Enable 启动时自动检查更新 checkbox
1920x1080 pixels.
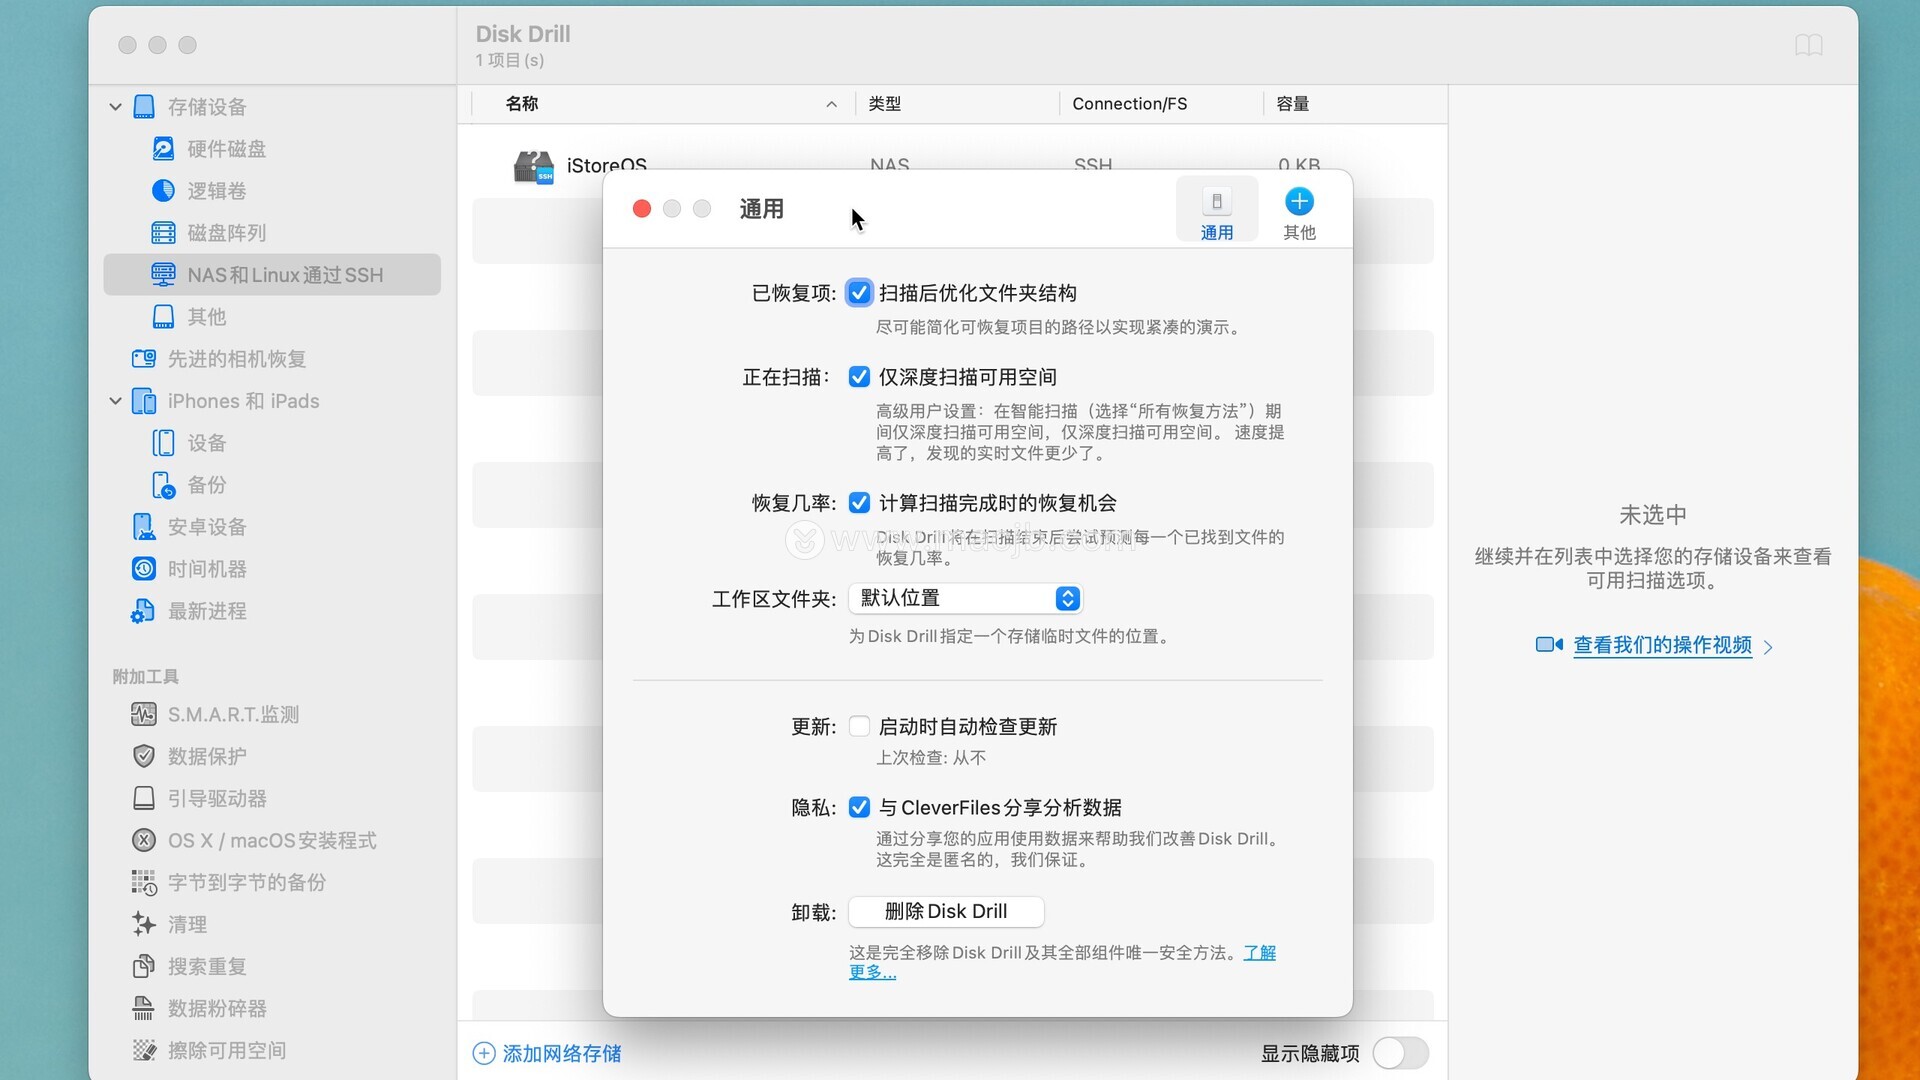[x=859, y=727]
